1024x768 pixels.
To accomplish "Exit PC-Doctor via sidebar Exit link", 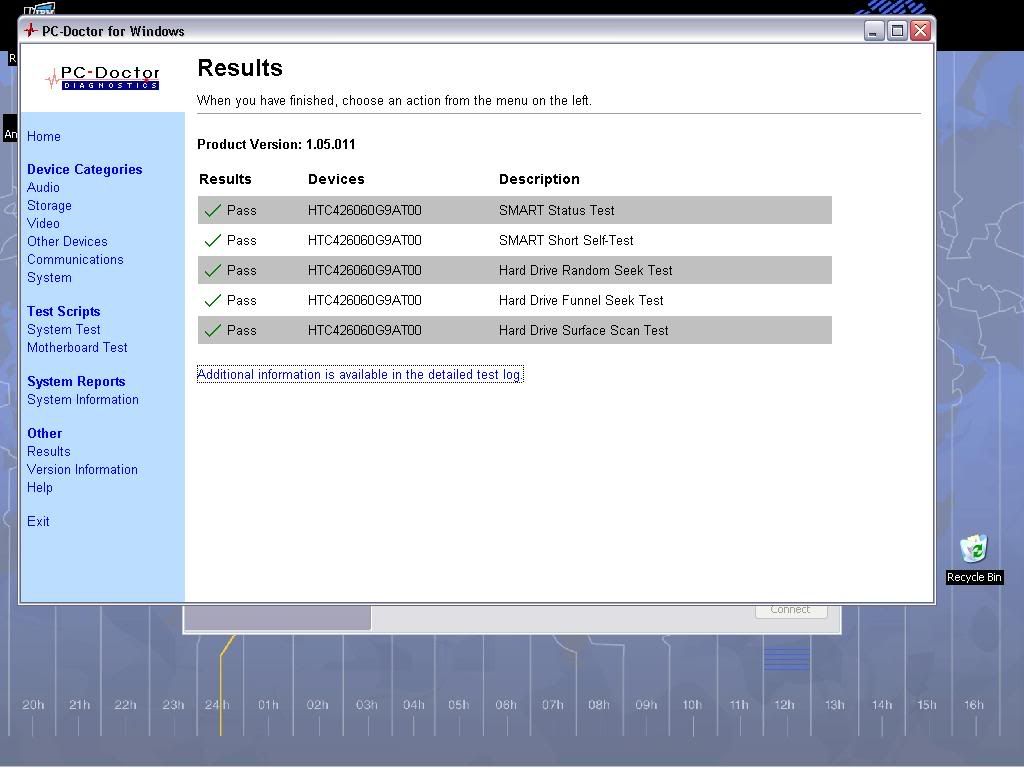I will (x=38, y=522).
